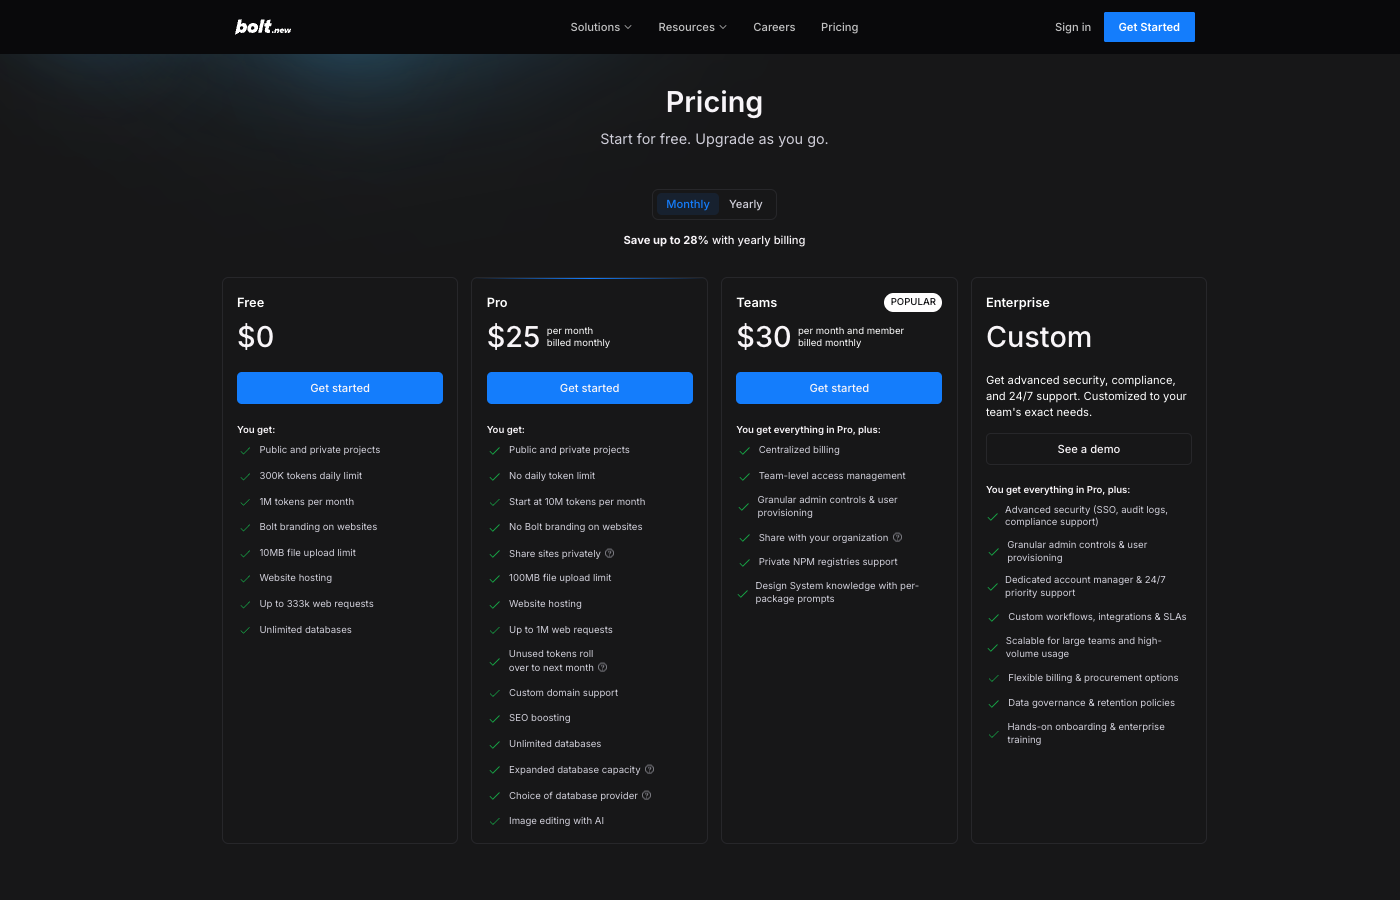The height and width of the screenshot is (900, 1400).
Task: Click the bolt.new logo
Action: [x=263, y=27]
